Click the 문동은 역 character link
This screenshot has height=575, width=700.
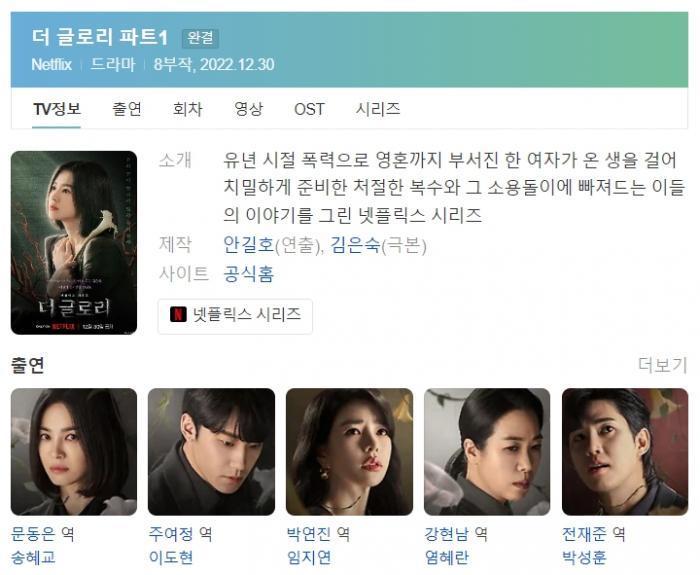43,533
